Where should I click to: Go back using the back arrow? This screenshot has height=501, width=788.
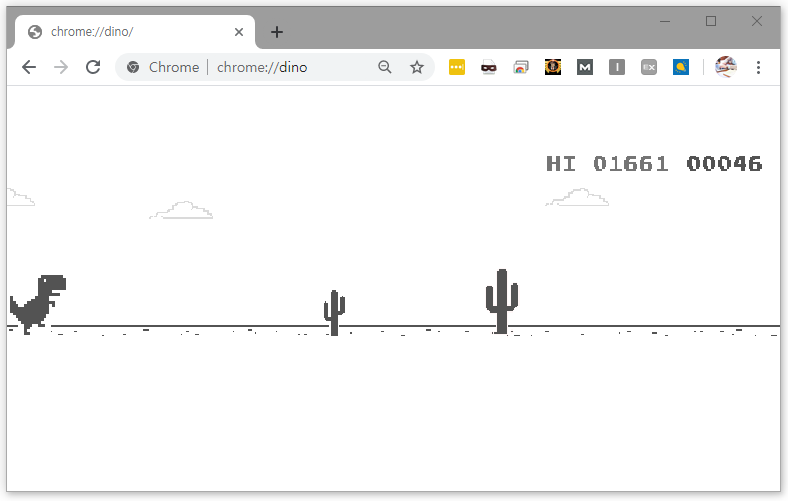pos(29,67)
